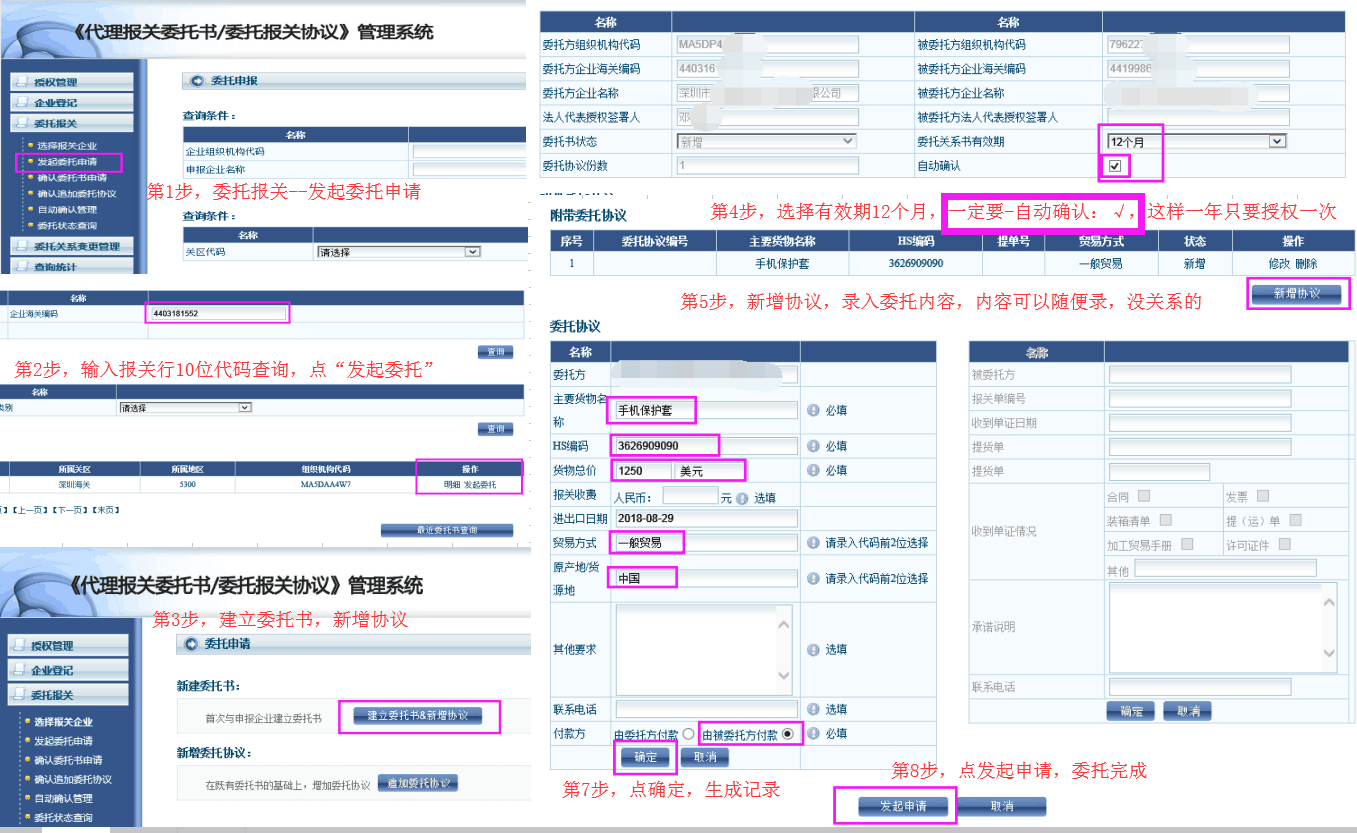Viewport: 1357px width, 833px height.
Task: Focus 原产地/货源地 field showing 中国
Action: [706, 578]
